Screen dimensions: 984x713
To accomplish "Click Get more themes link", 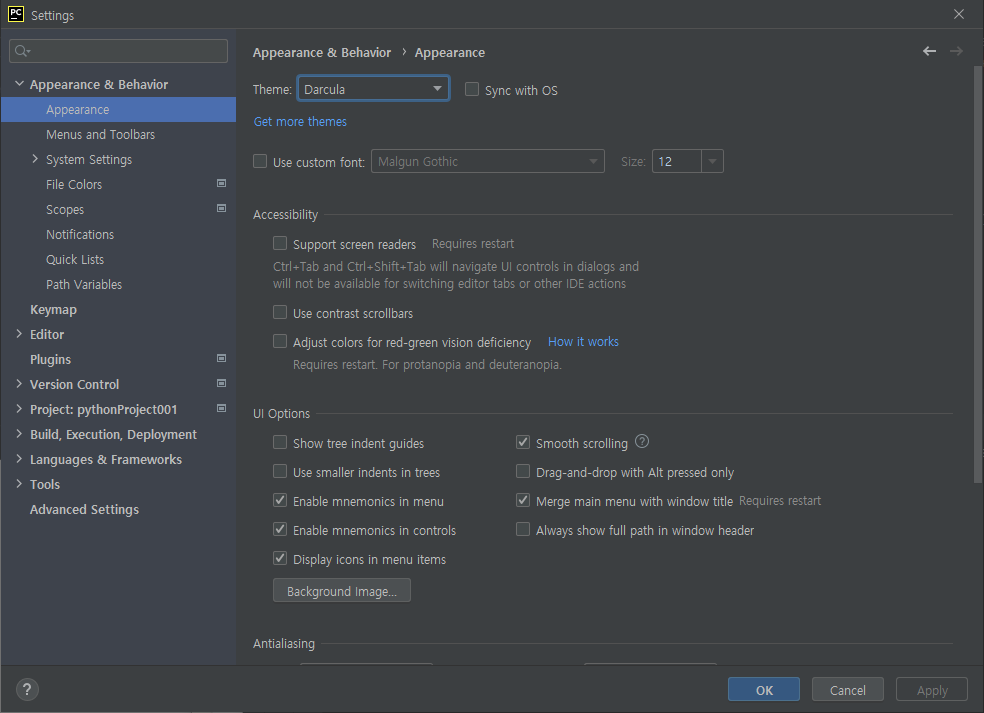I will (300, 121).
